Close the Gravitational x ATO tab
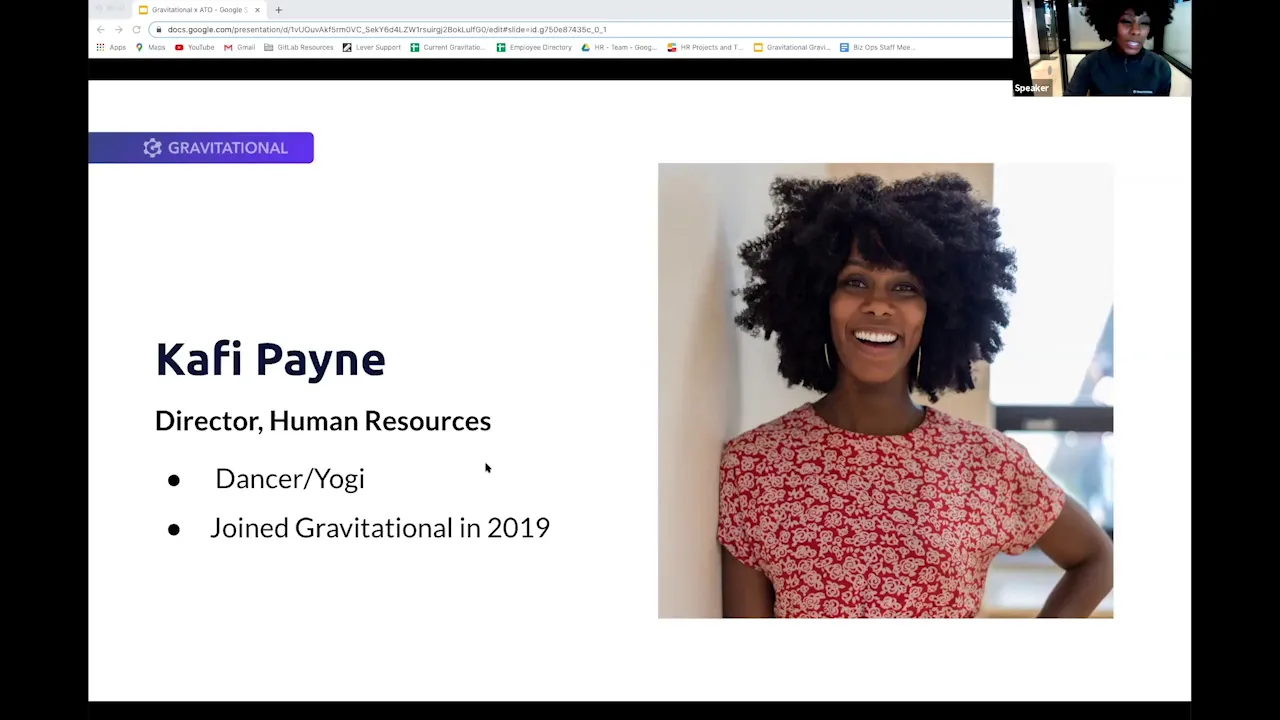The height and width of the screenshot is (720, 1280). 257,10
